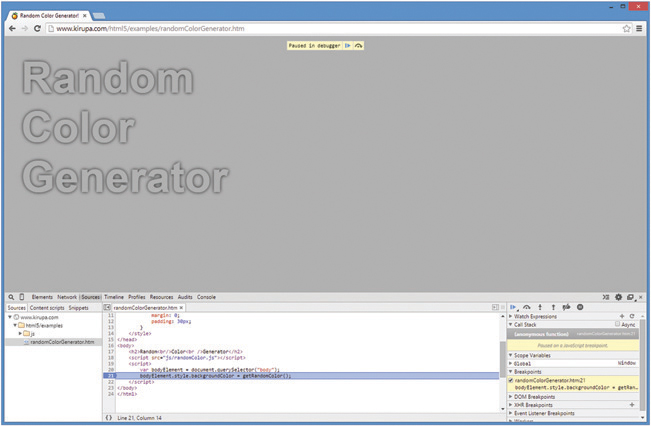Uncheck the randomColorGenerator.htm:21 breakpoint
The image size is (651, 426).
[511, 380]
